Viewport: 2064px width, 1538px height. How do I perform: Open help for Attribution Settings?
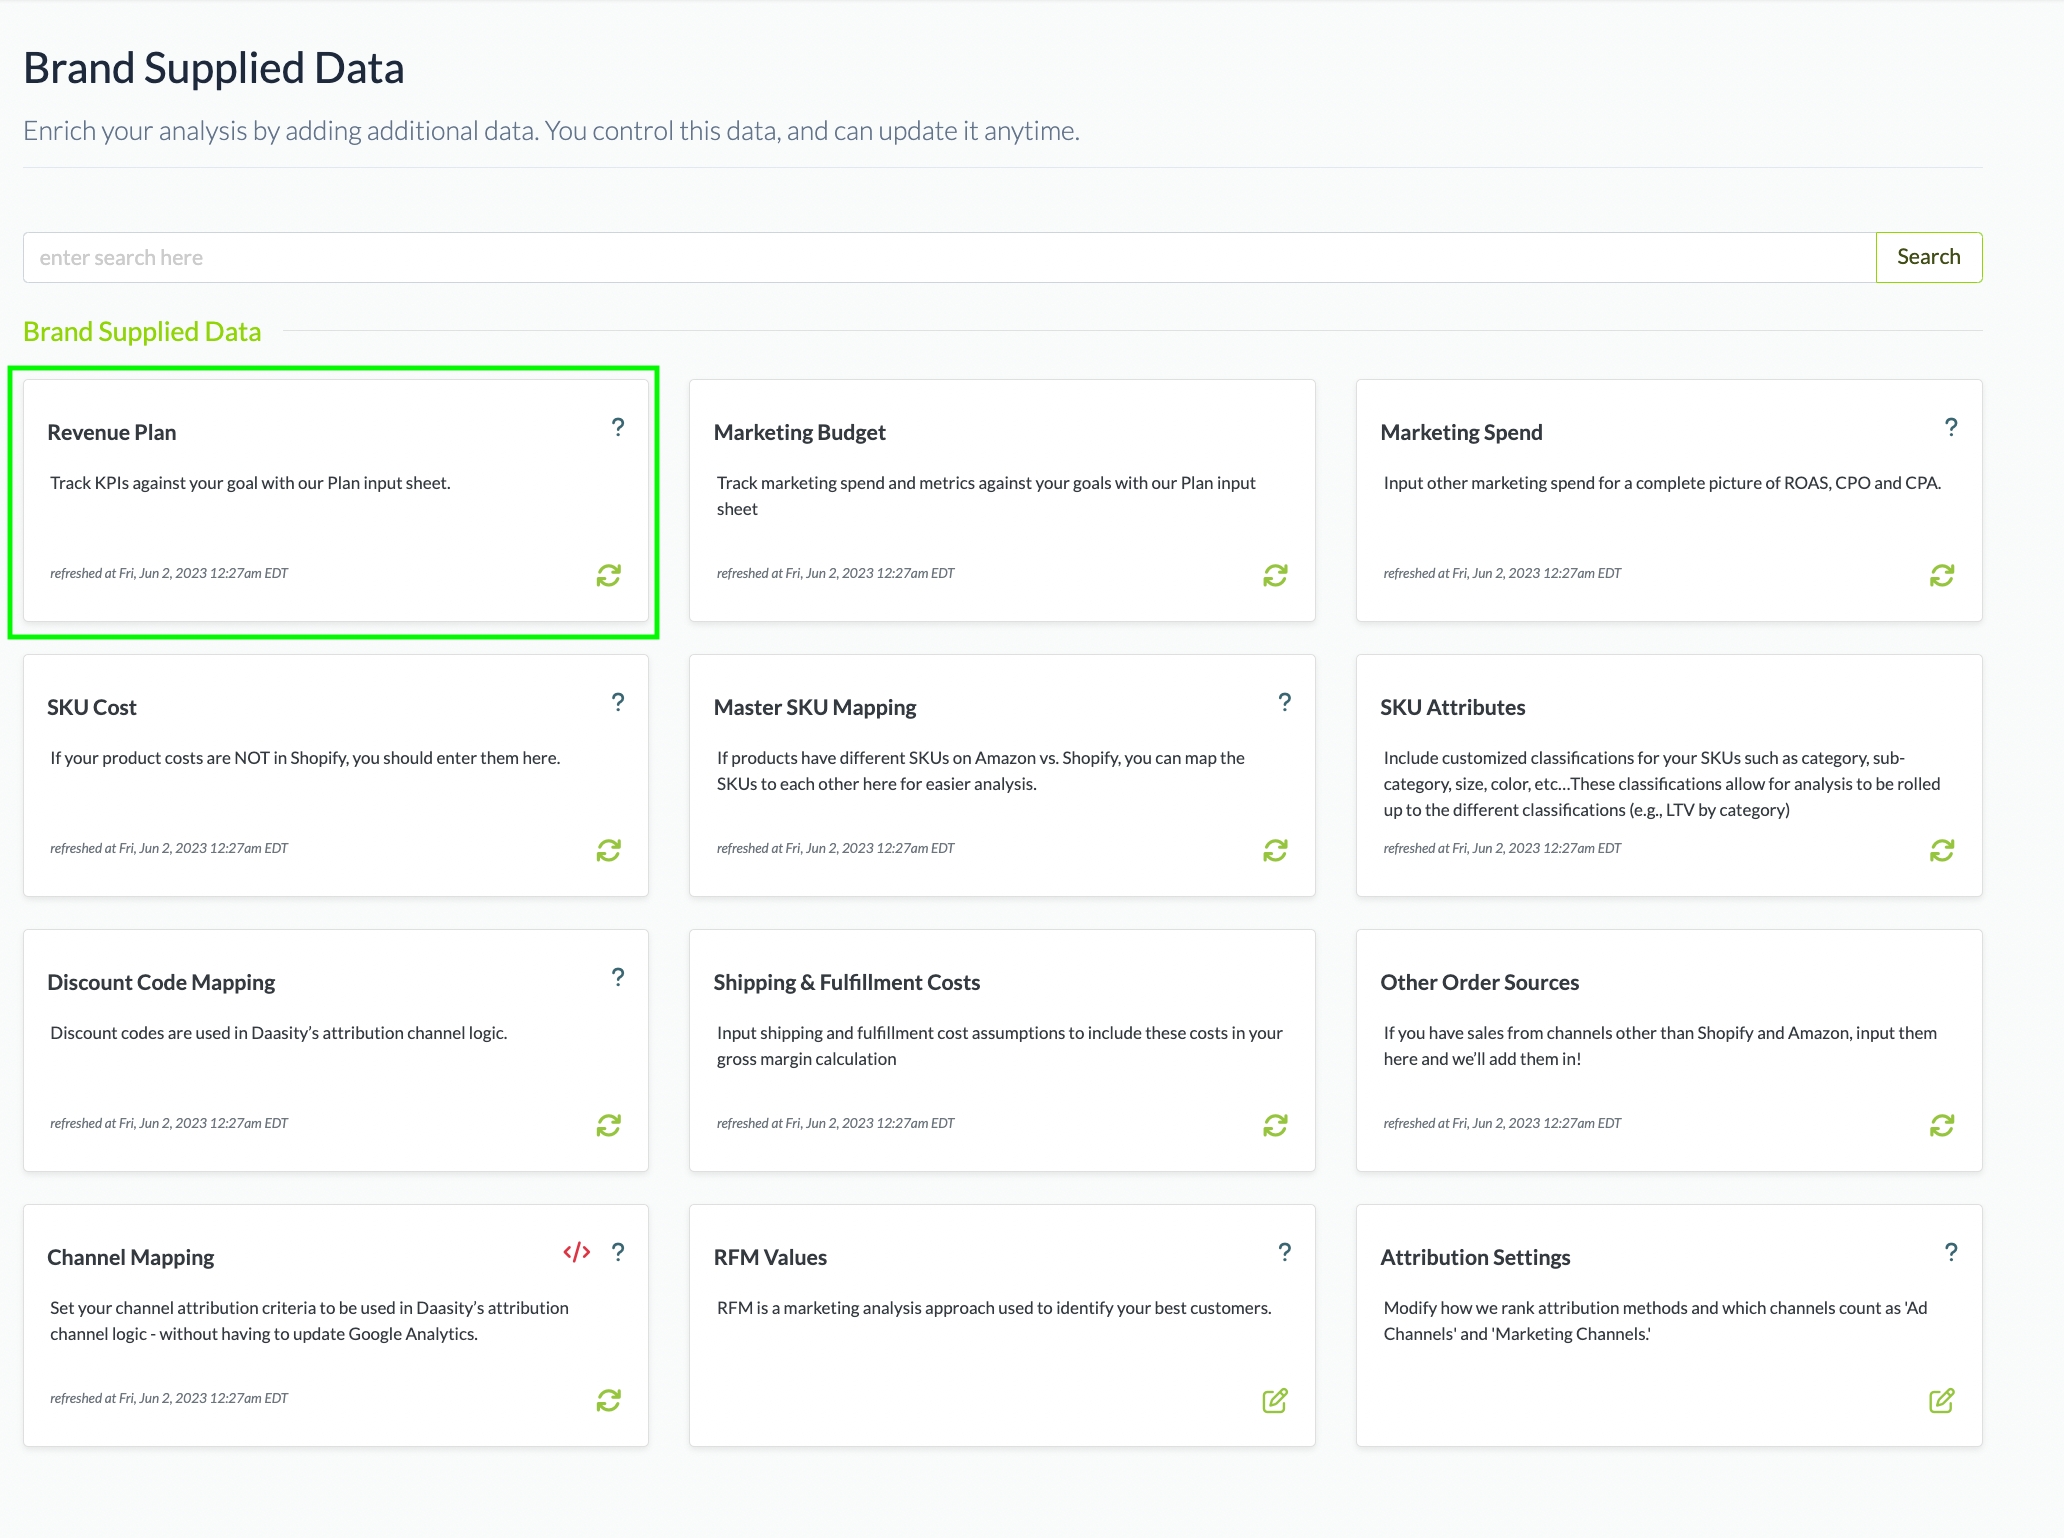[1950, 1252]
